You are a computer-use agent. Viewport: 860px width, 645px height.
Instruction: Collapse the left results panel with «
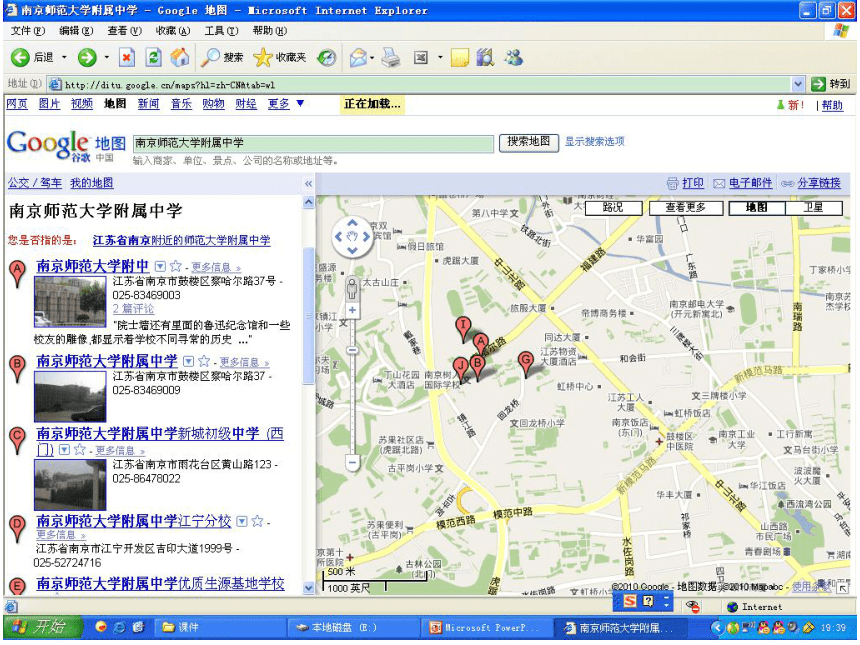[308, 184]
